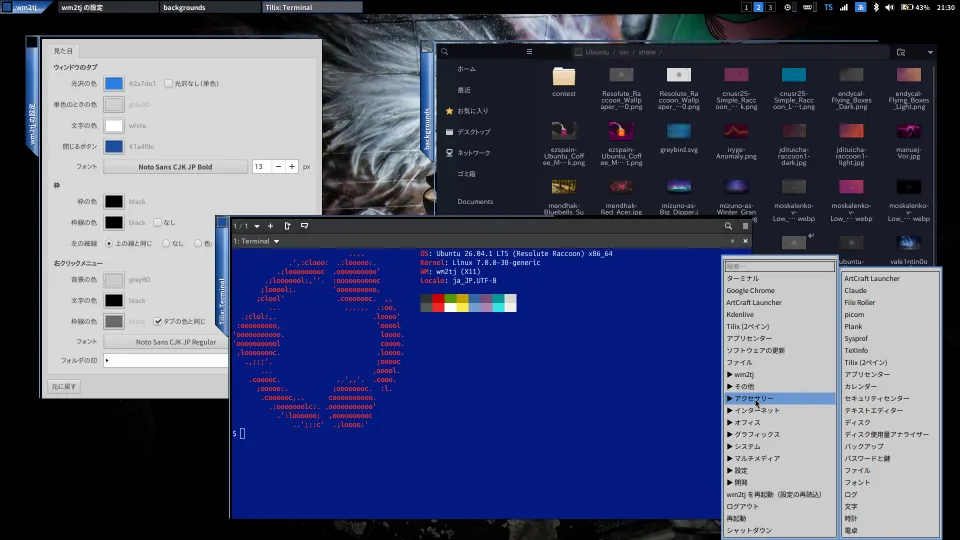Image resolution: width=960 pixels, height=540 pixels.
Task: Click 元に戻す reset button
Action: (64, 387)
